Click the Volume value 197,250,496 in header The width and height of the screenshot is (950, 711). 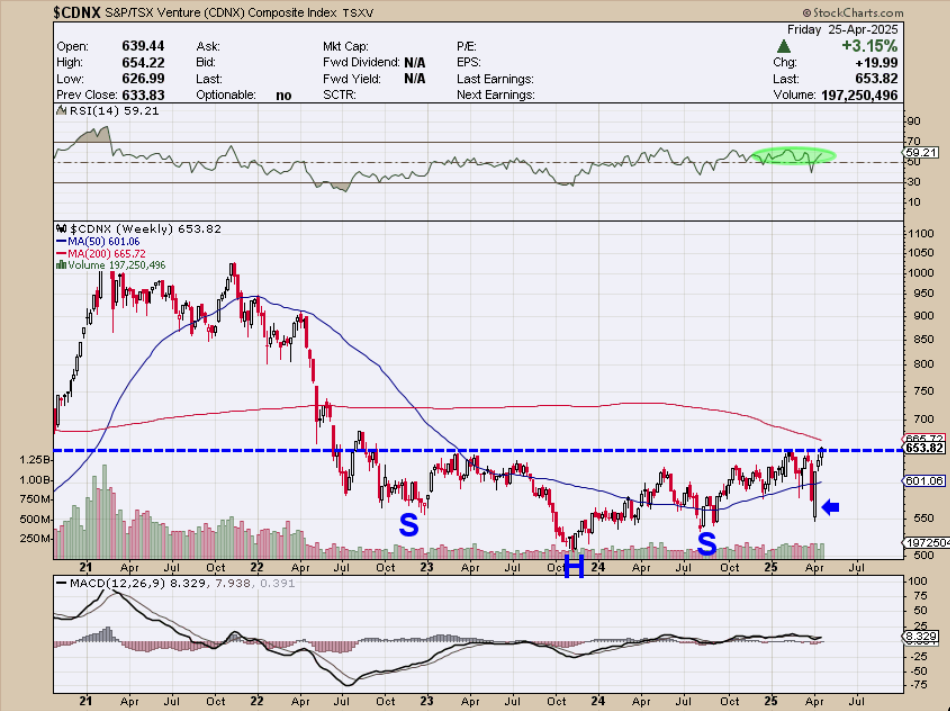[x=860, y=95]
